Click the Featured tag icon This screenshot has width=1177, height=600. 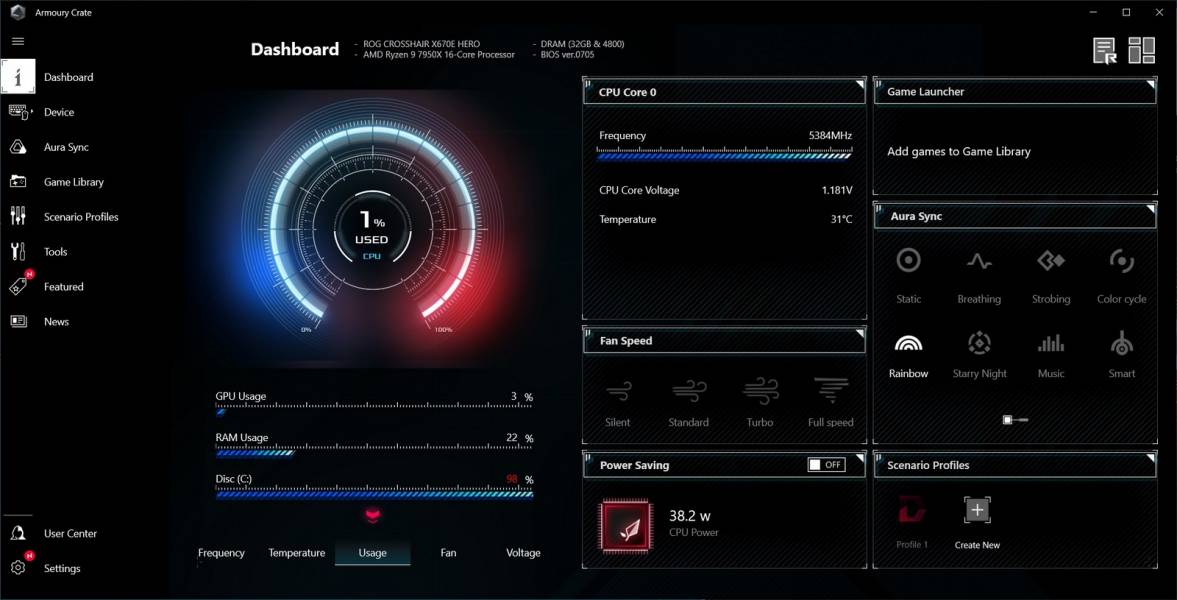18,286
